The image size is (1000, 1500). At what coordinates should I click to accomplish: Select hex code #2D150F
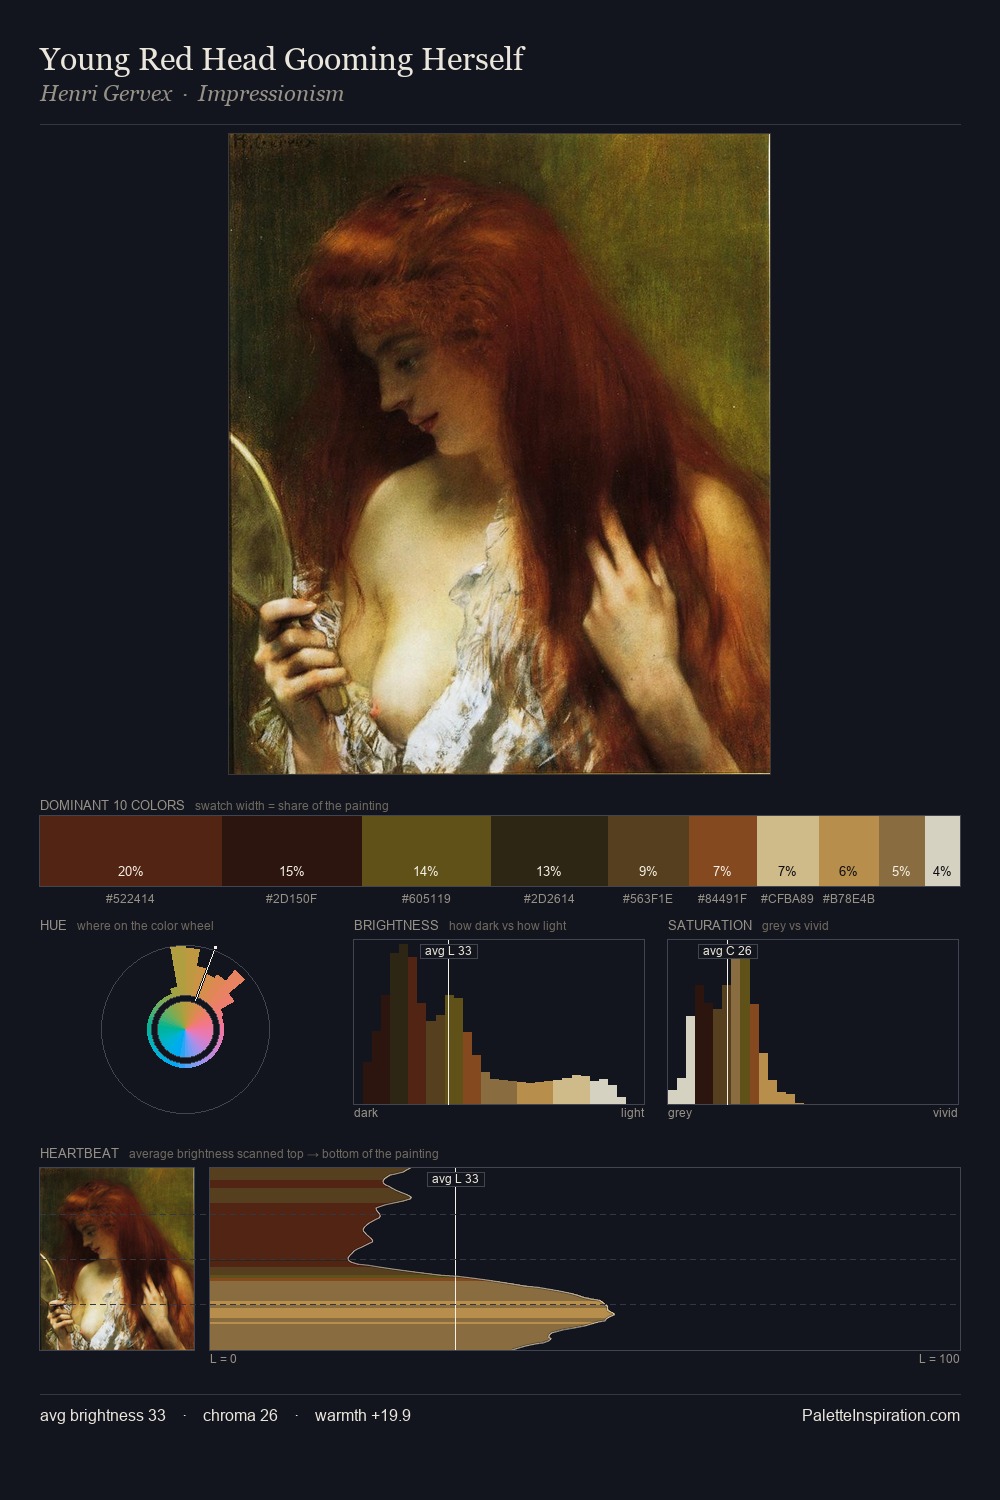pyautogui.click(x=291, y=899)
